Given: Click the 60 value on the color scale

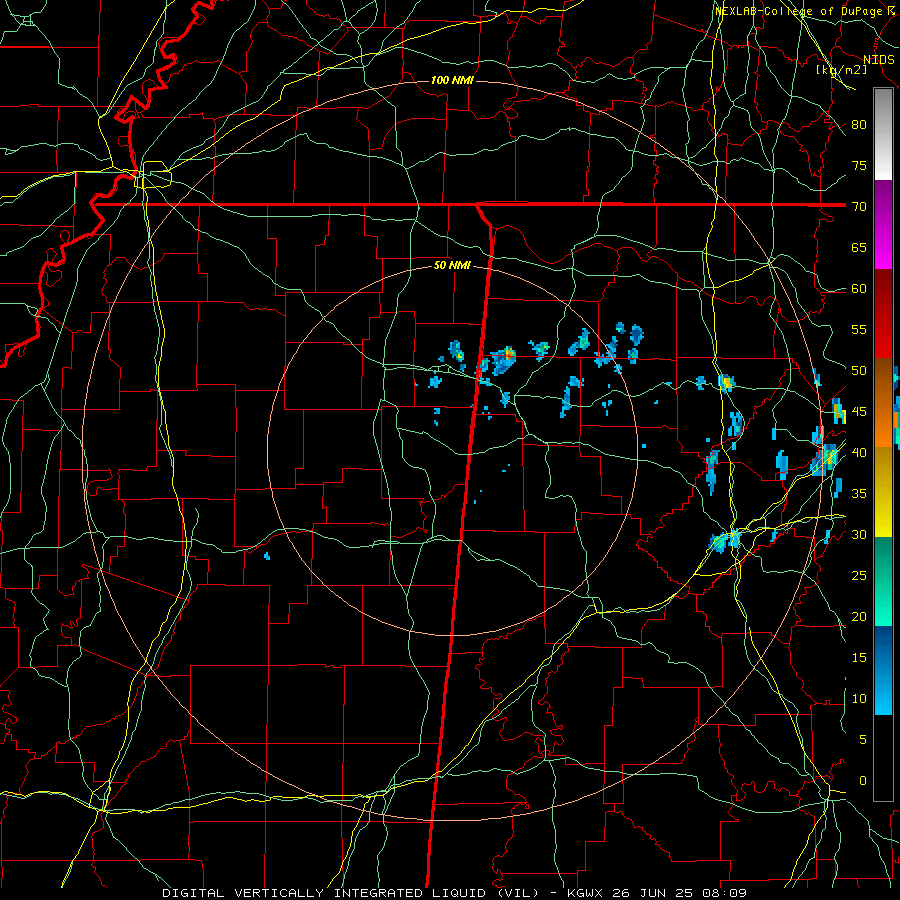Looking at the screenshot, I should tap(859, 288).
